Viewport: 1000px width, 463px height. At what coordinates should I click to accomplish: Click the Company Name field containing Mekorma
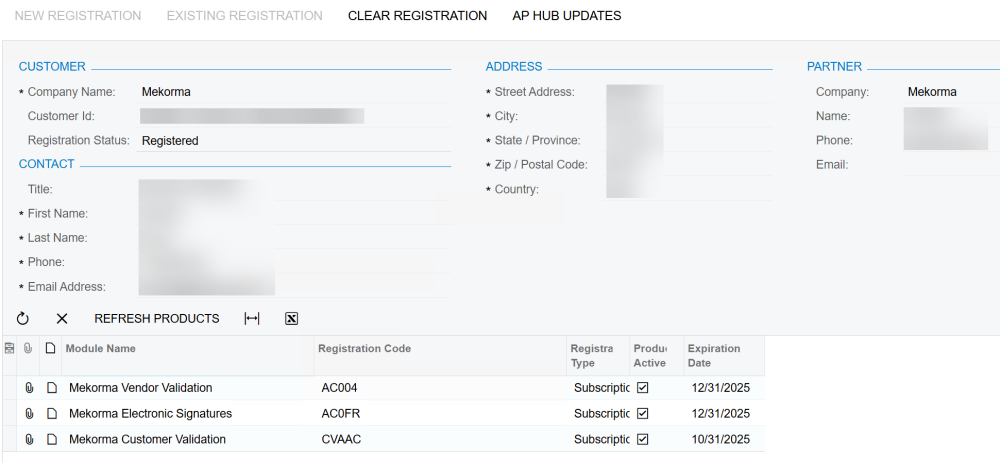point(294,92)
